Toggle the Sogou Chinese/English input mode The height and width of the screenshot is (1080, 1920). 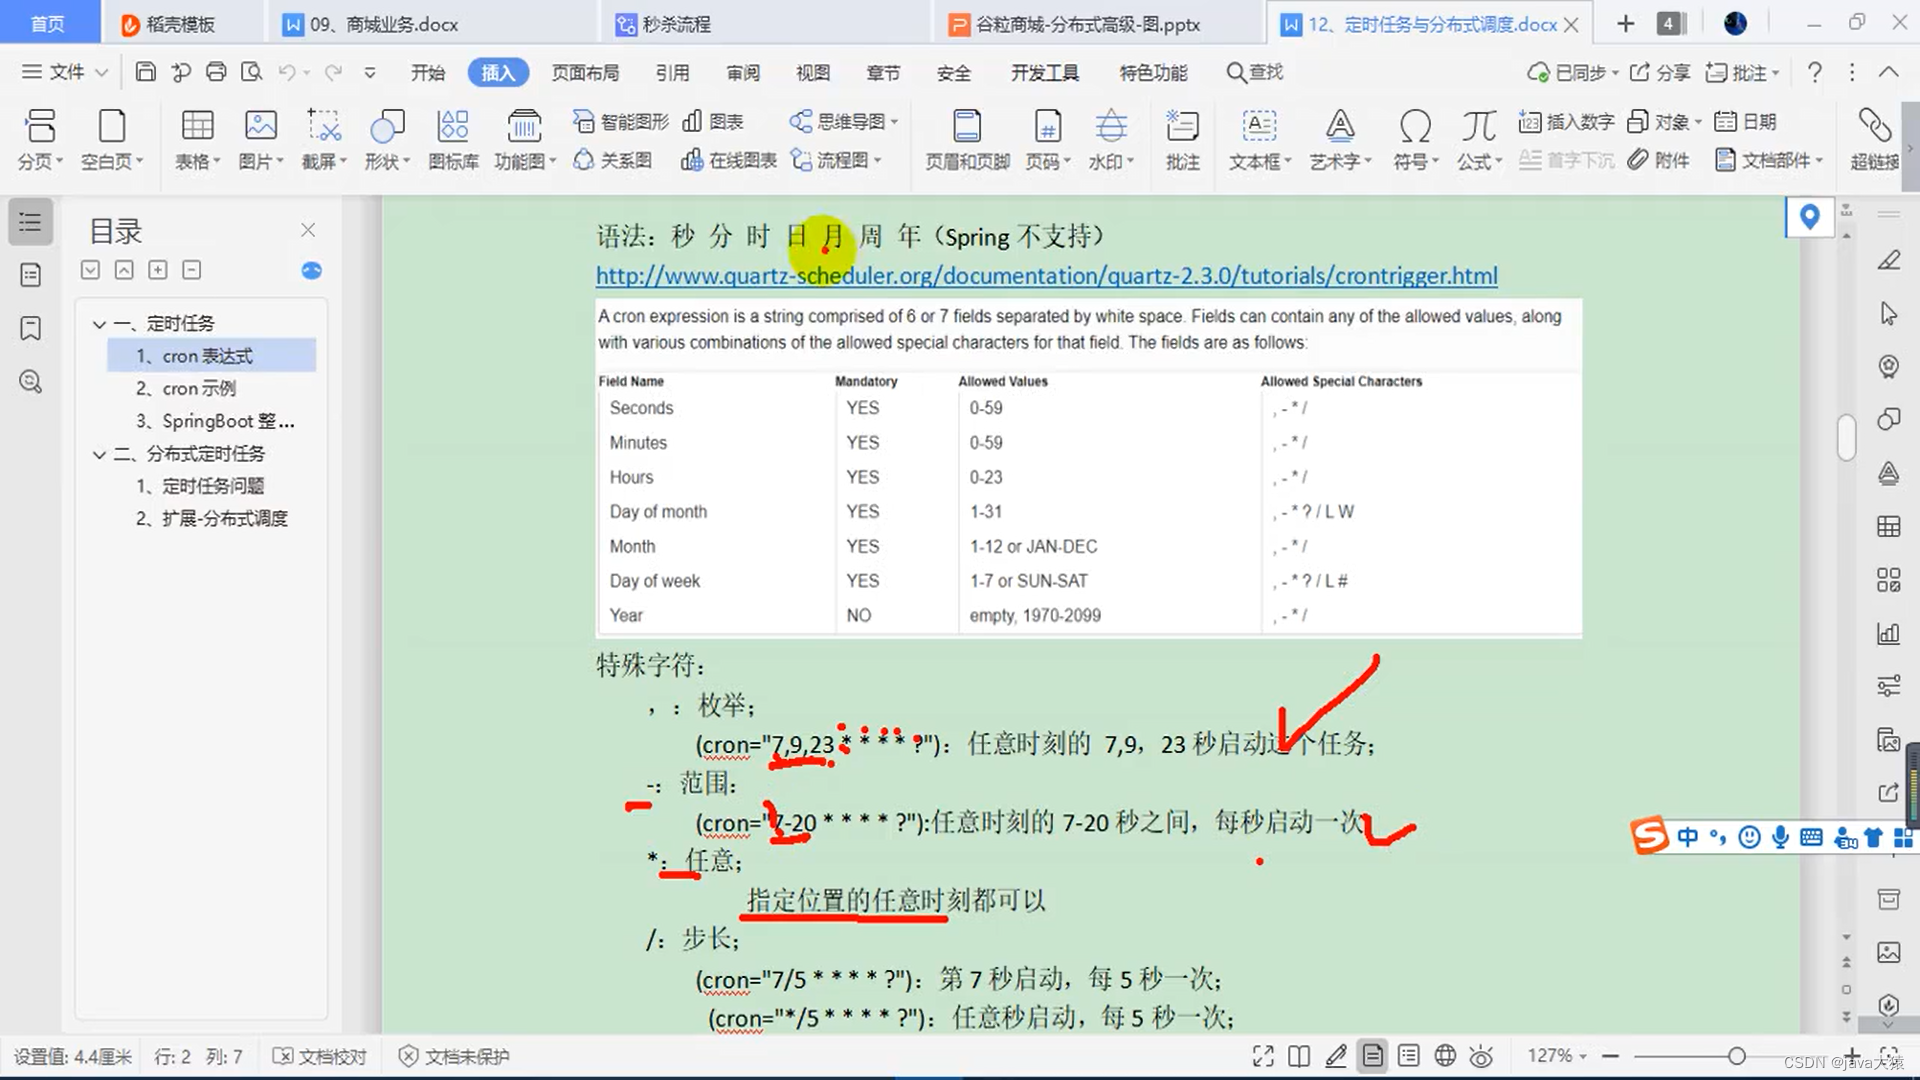pos(1687,837)
